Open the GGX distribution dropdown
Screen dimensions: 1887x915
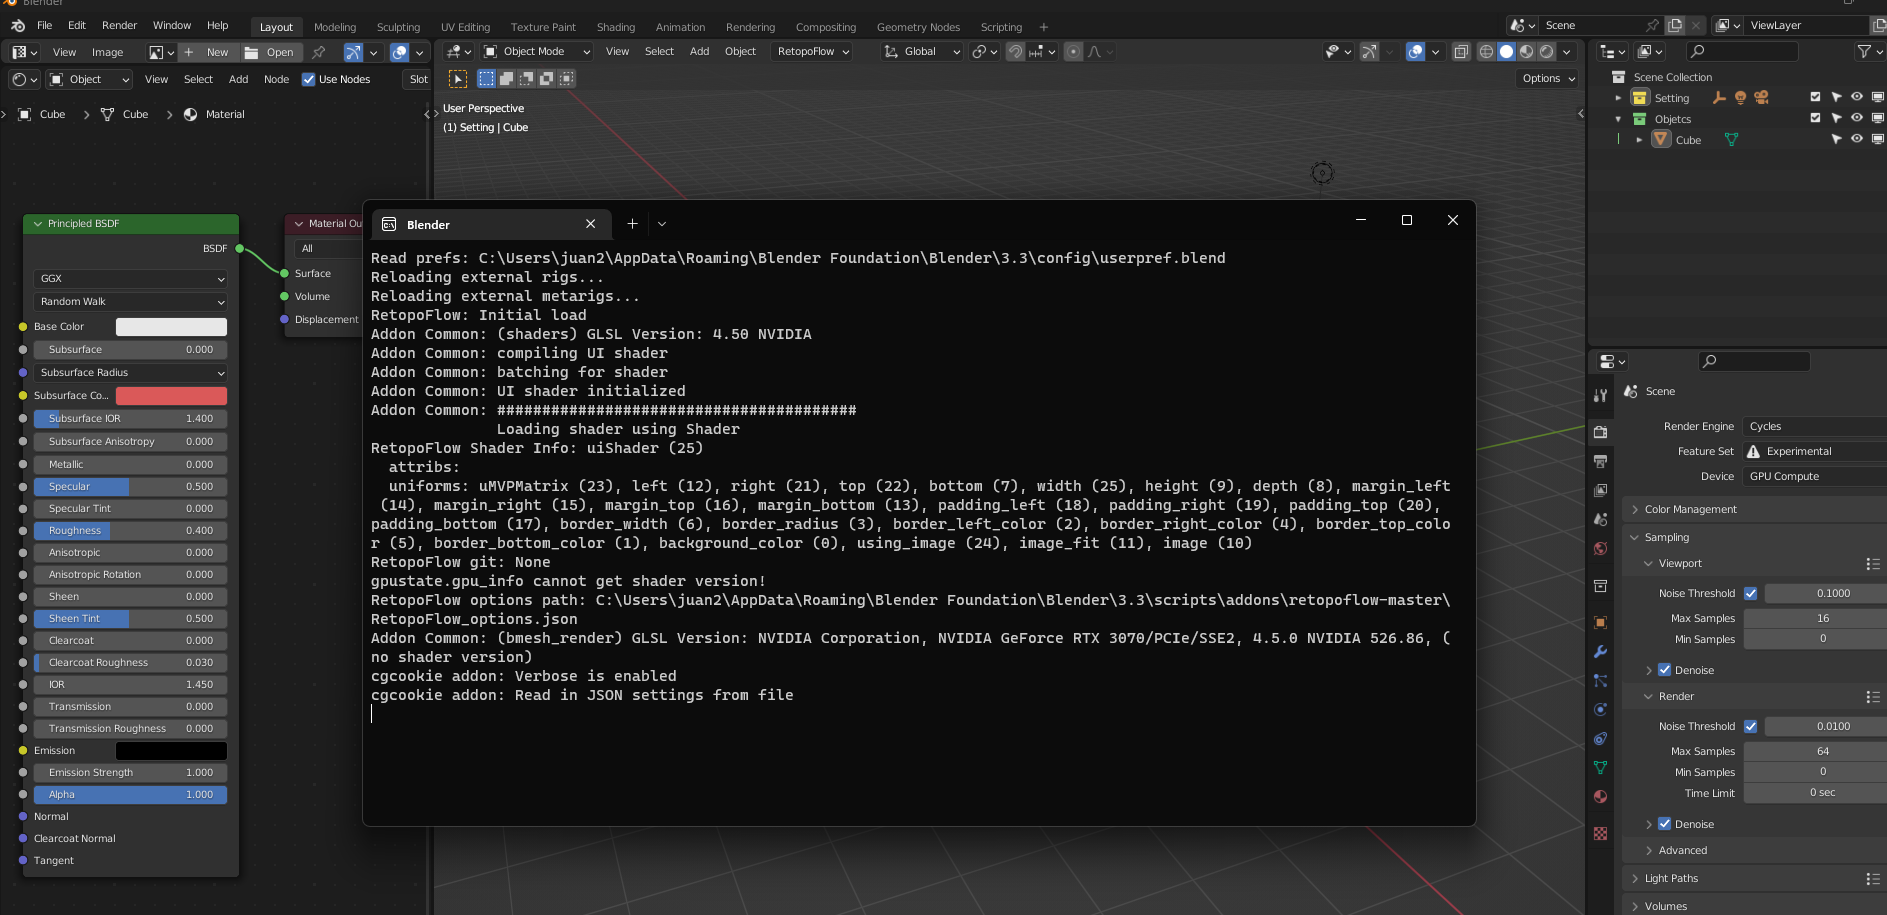(131, 278)
